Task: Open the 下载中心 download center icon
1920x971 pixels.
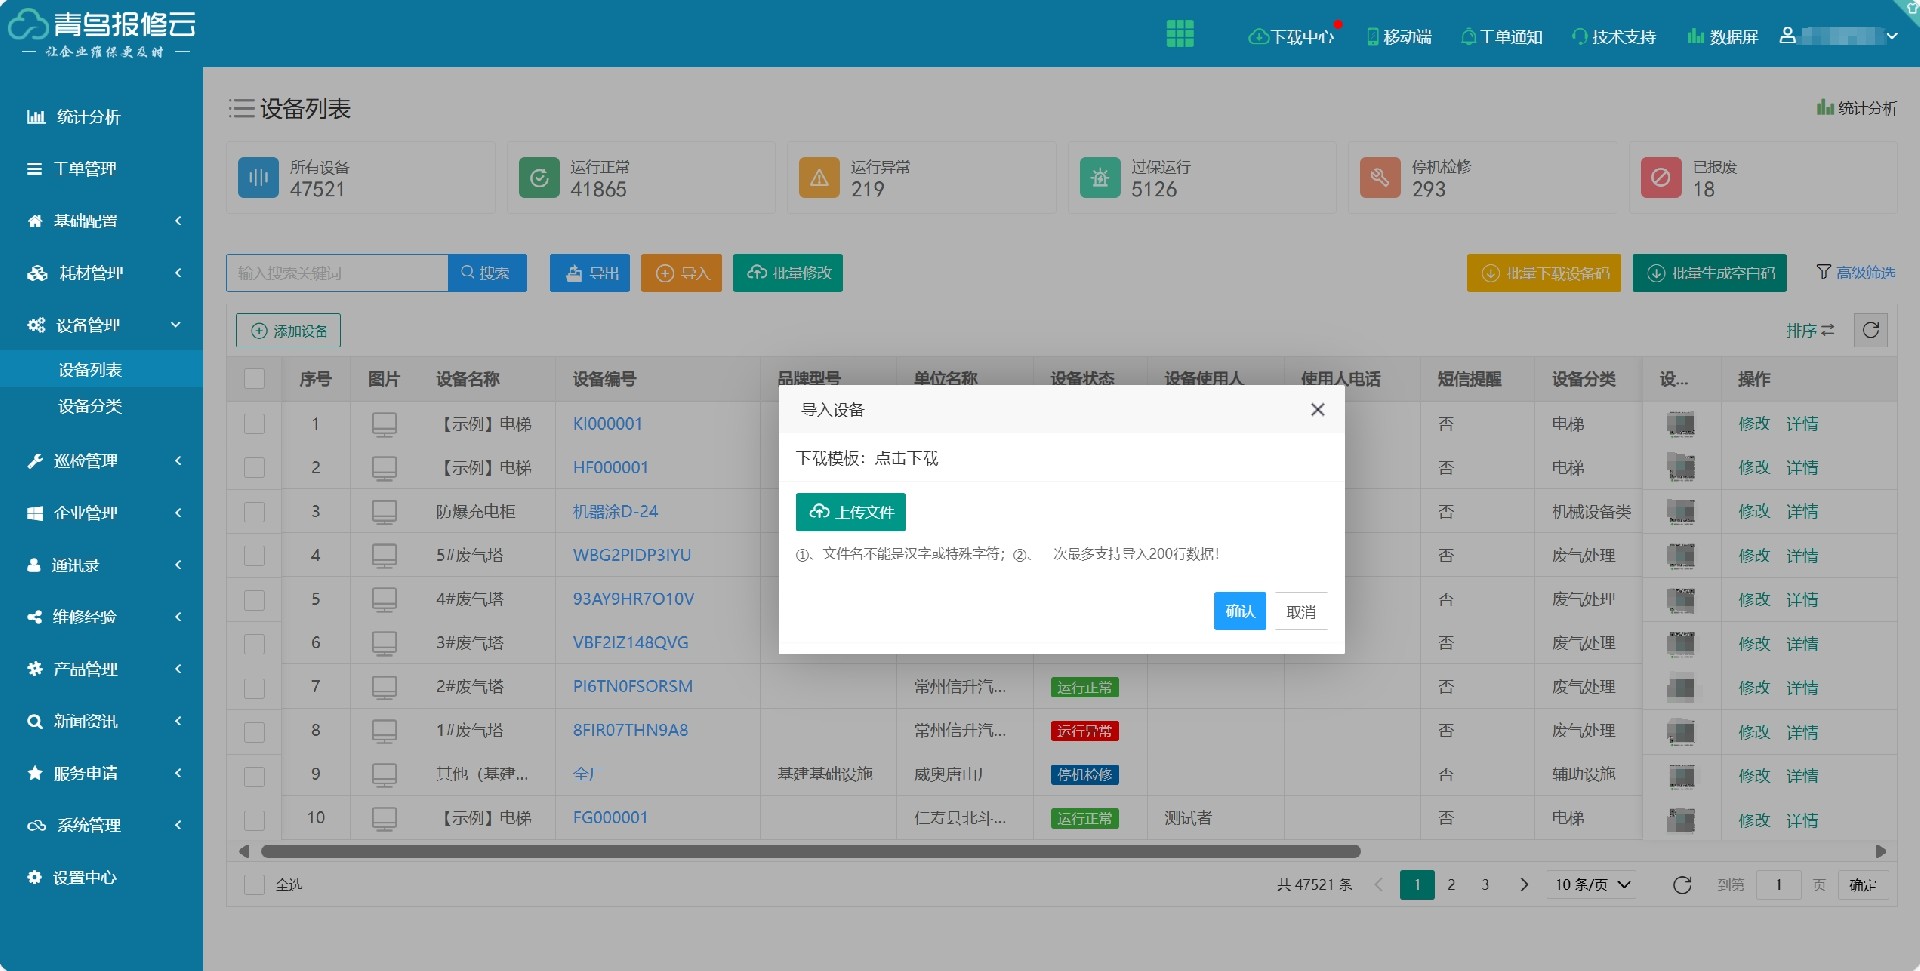Action: pos(1258,37)
